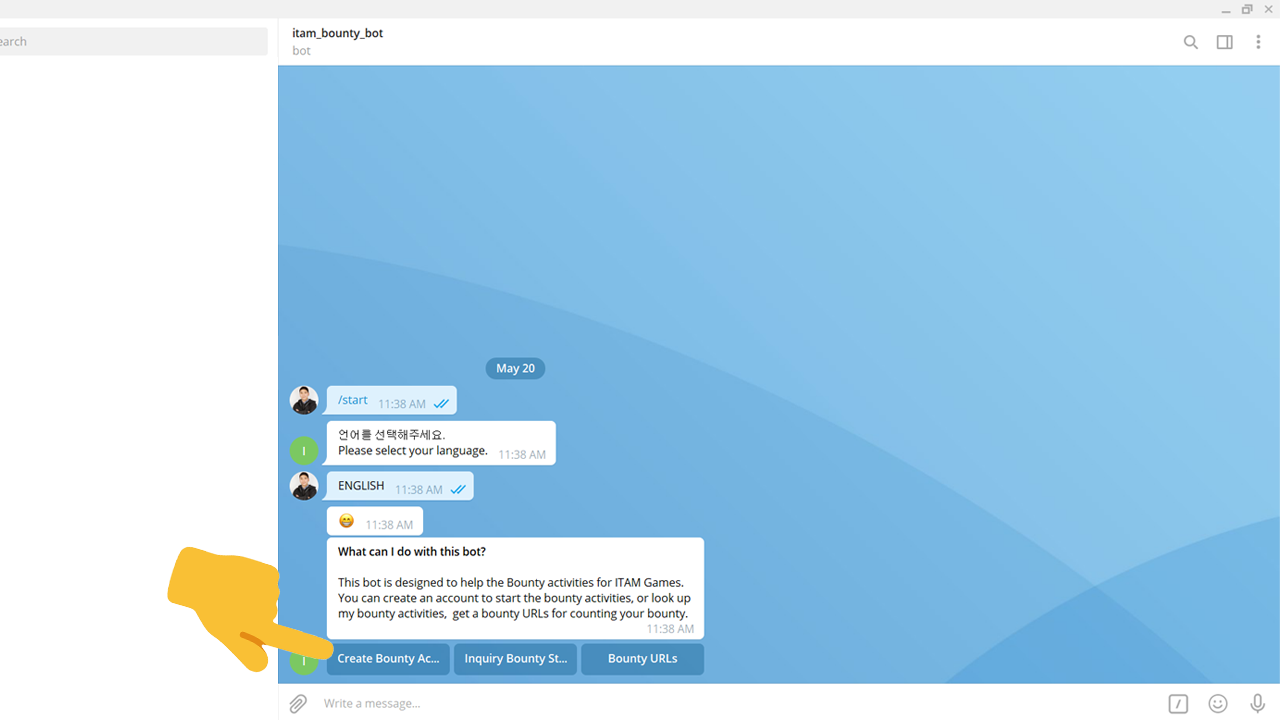Close the Telegram window

[x=1269, y=9]
